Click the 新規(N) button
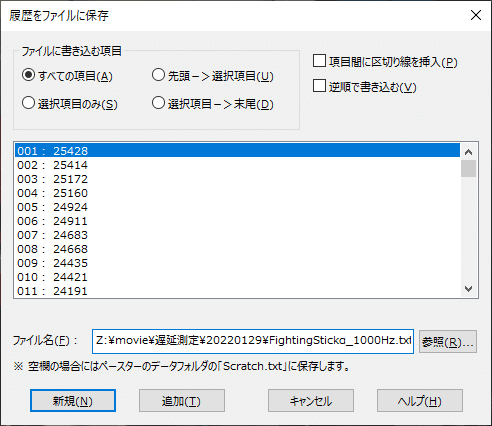The width and height of the screenshot is (492, 426). [73, 401]
